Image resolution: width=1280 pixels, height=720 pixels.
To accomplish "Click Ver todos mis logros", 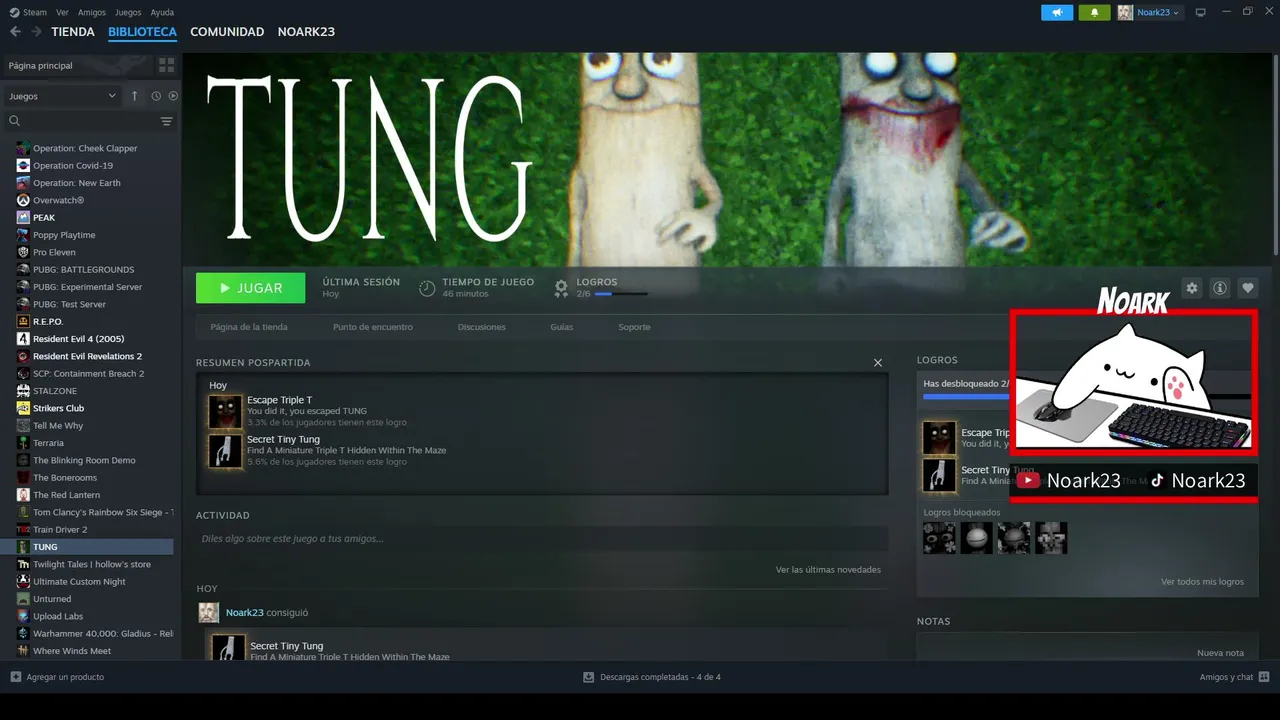I will coord(1202,582).
